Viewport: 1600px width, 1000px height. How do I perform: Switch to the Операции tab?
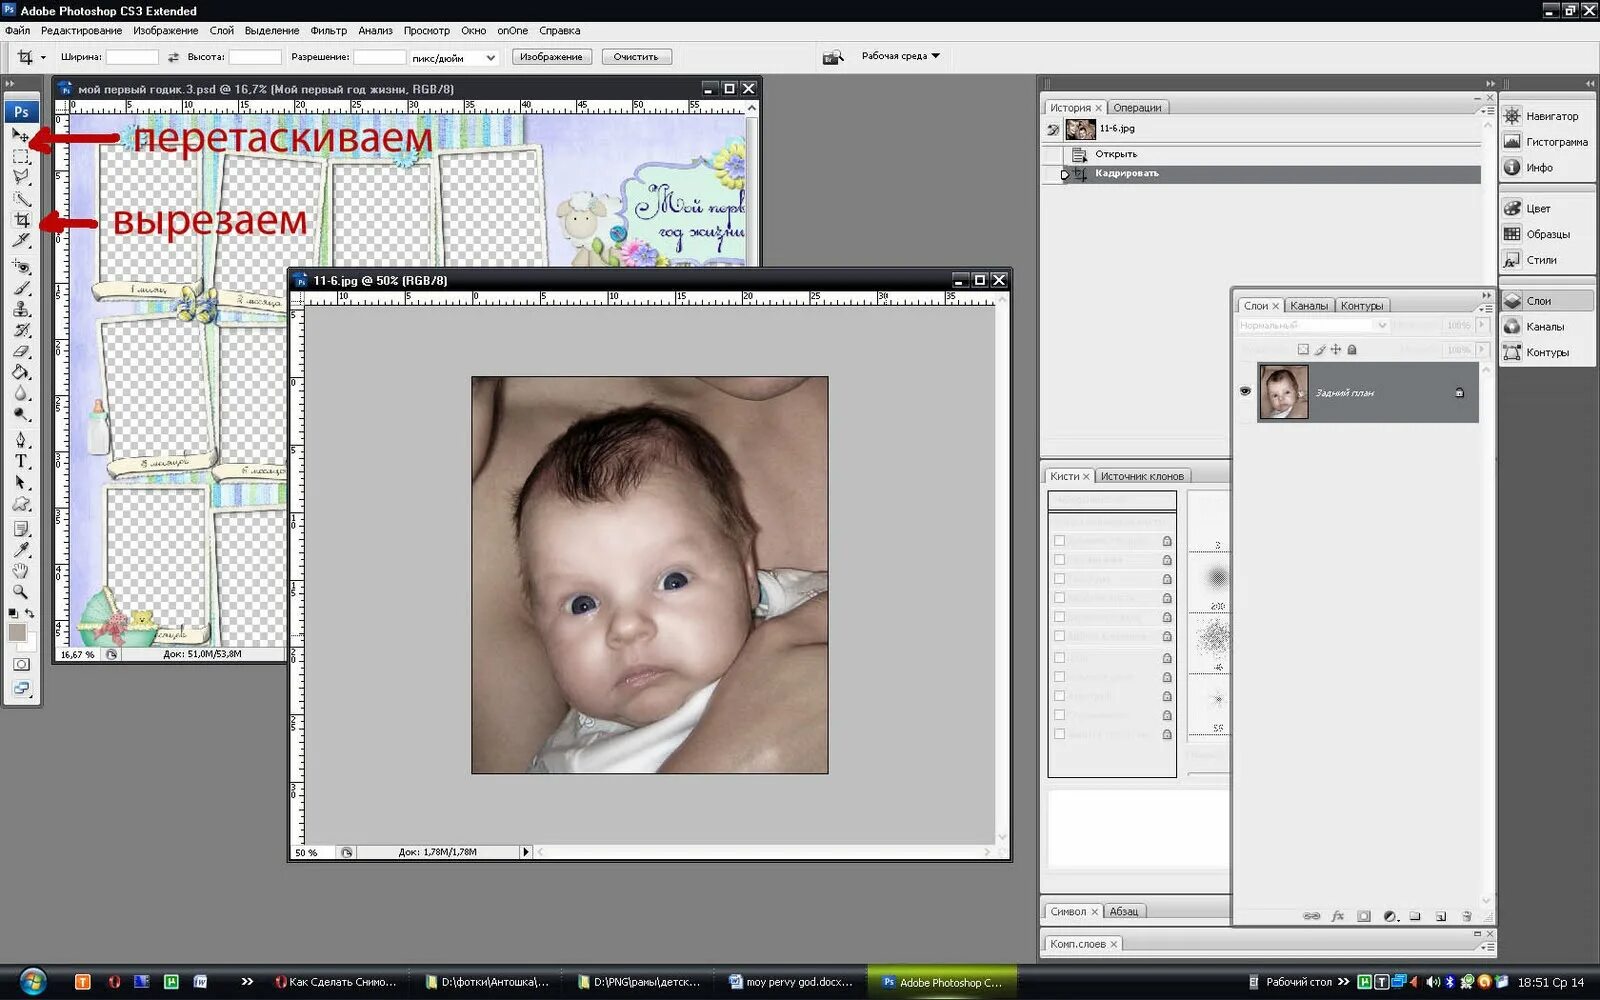[1137, 108]
